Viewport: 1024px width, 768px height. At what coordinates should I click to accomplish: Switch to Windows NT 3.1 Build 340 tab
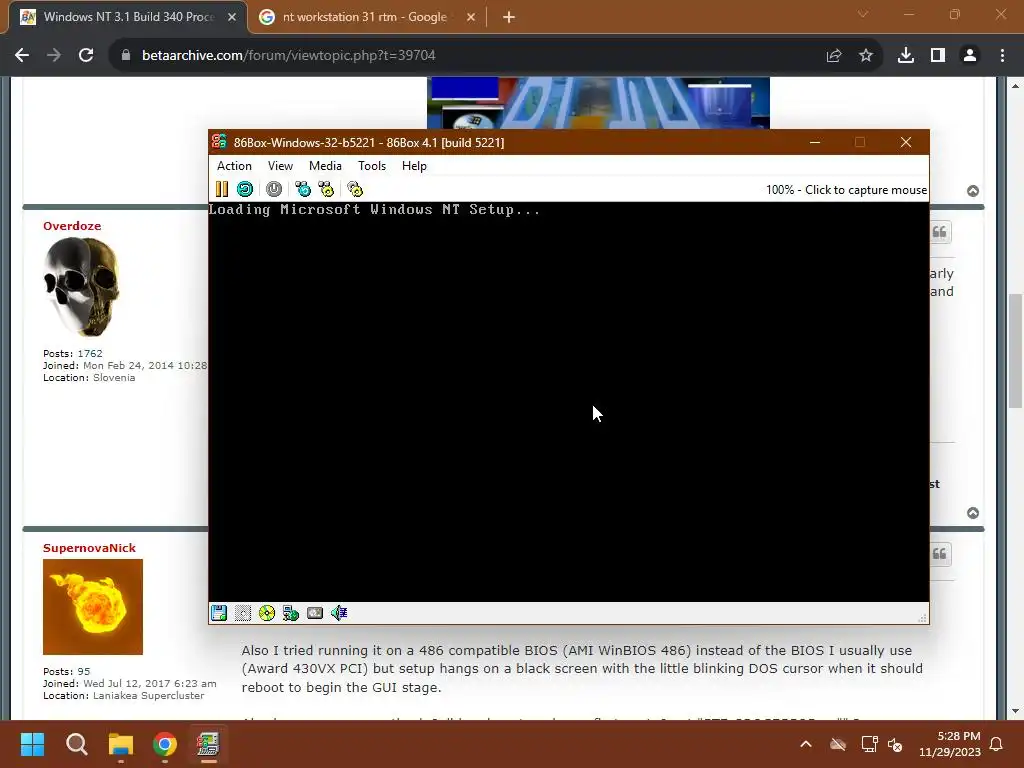tap(128, 17)
